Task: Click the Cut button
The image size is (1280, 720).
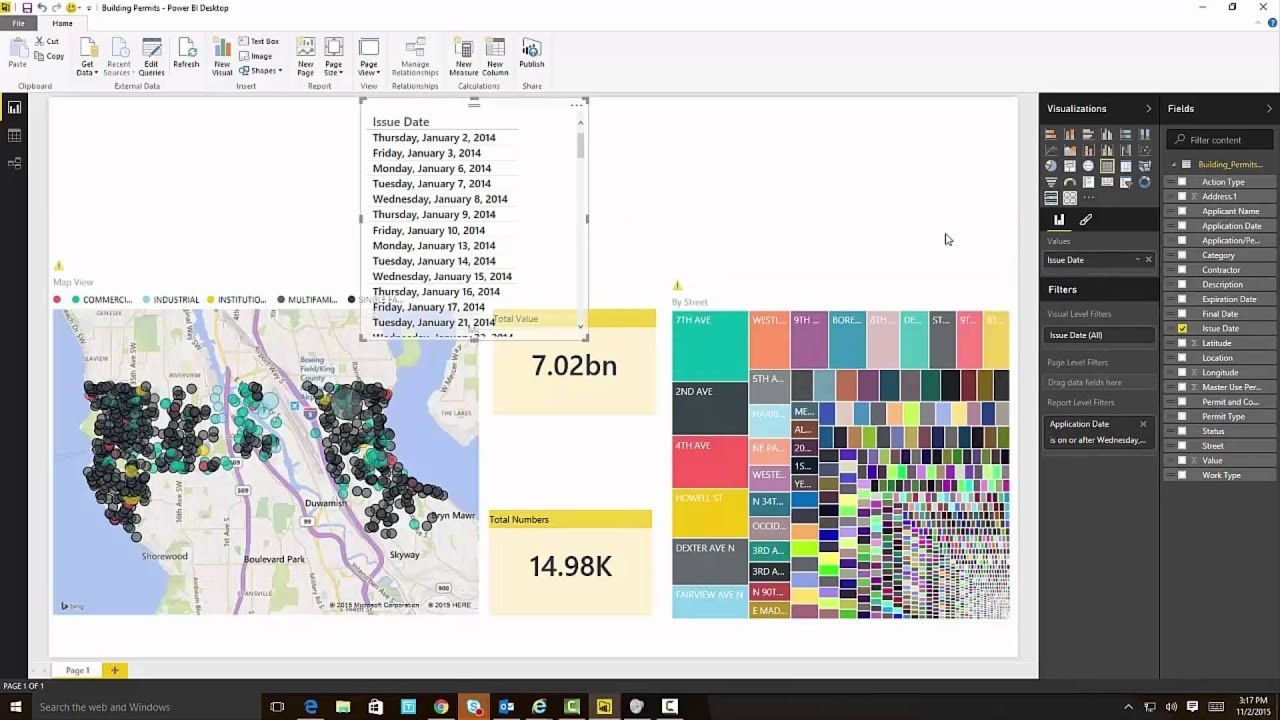Action: 45,41
